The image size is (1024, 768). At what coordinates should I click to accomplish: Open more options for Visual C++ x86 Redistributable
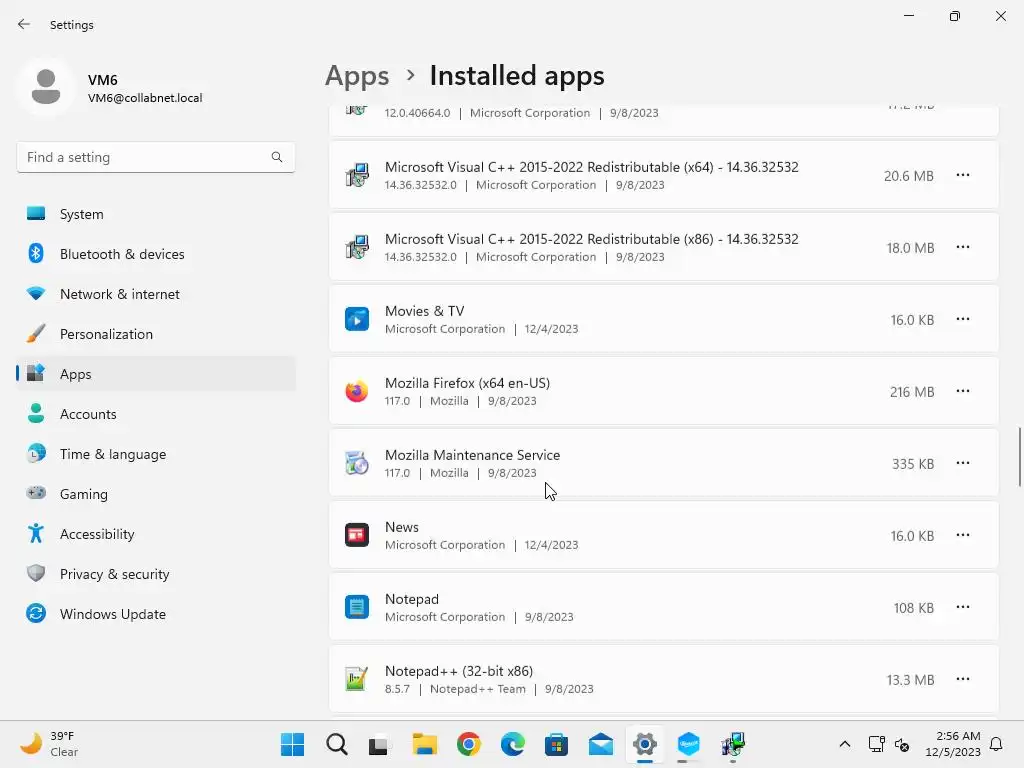click(x=963, y=247)
